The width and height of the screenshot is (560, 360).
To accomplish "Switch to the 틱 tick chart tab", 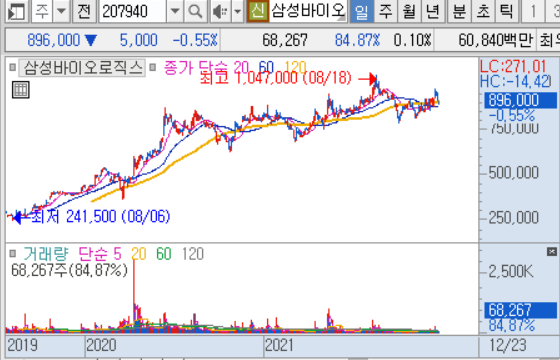I will click(506, 11).
